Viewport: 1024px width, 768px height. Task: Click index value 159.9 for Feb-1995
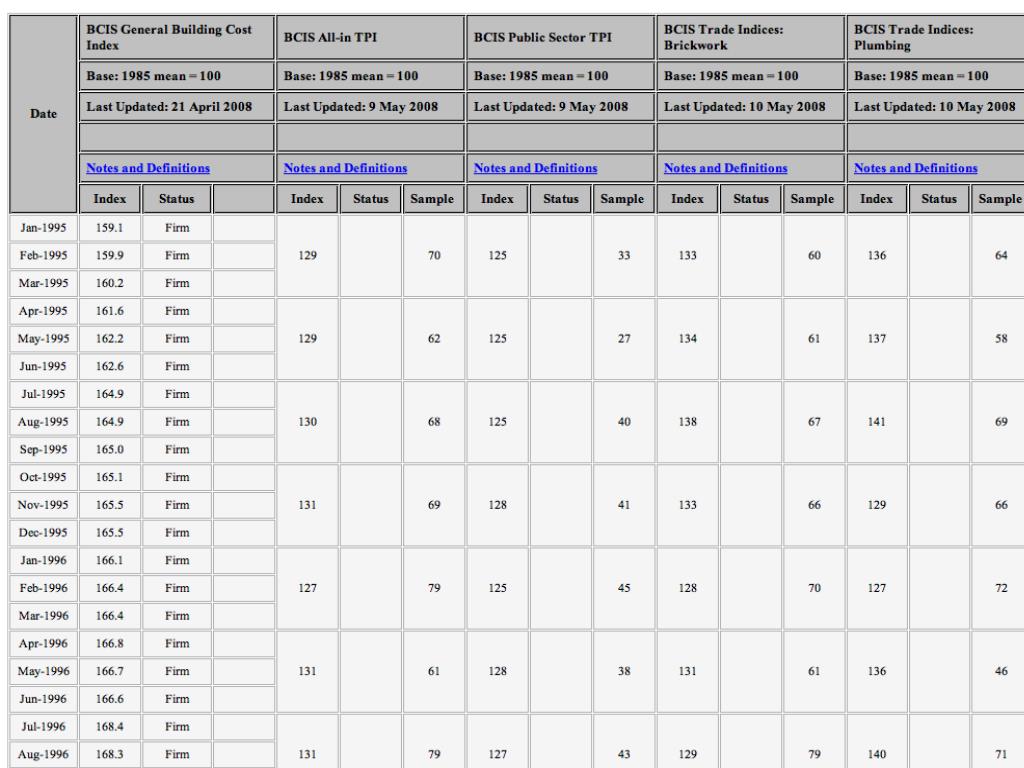pyautogui.click(x=110, y=255)
